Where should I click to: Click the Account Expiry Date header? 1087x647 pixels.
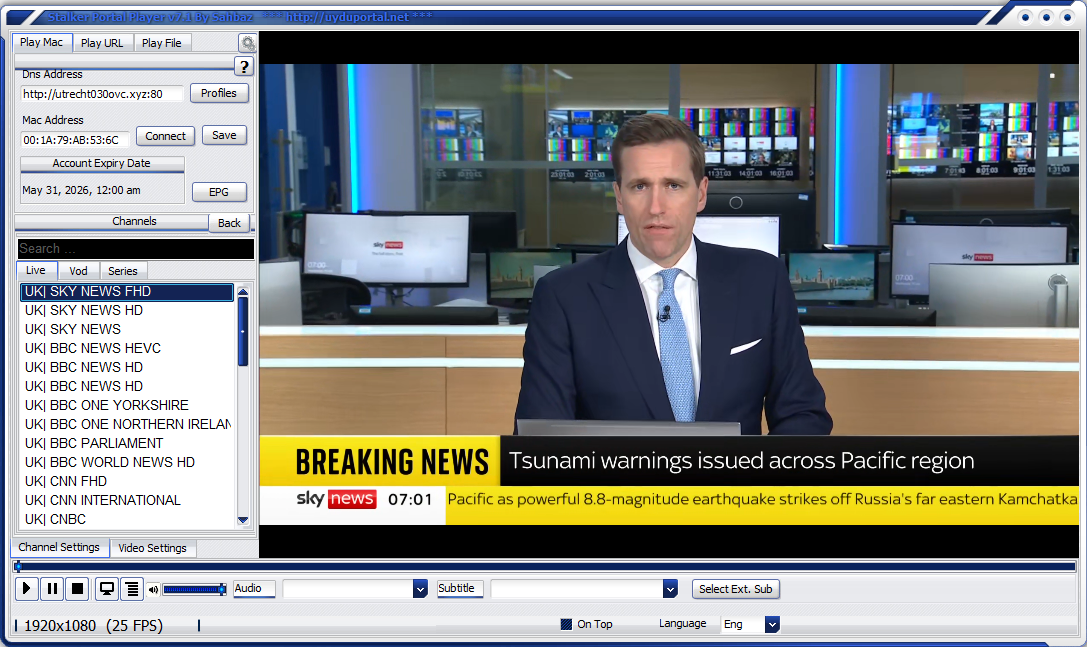[102, 164]
